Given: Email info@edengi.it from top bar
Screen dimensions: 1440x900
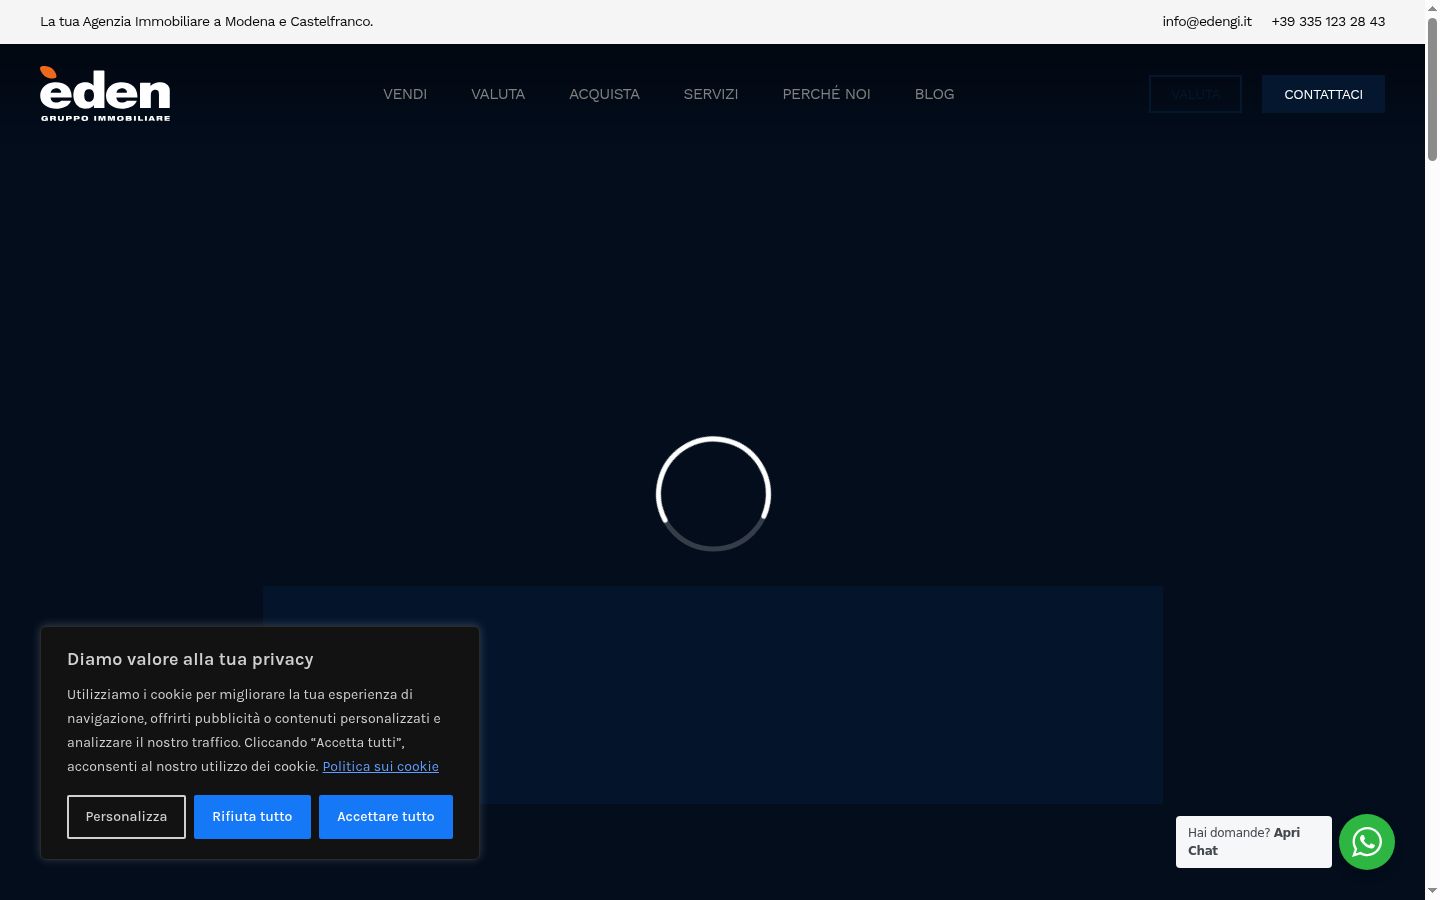Looking at the screenshot, I should [1207, 21].
